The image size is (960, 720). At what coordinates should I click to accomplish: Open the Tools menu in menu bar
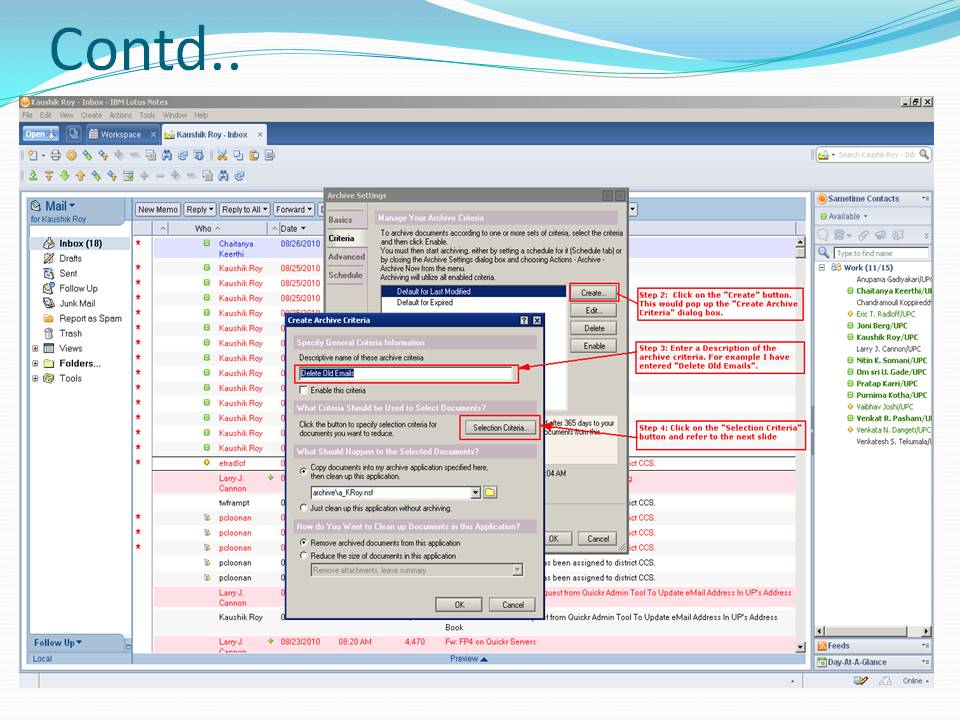148,115
